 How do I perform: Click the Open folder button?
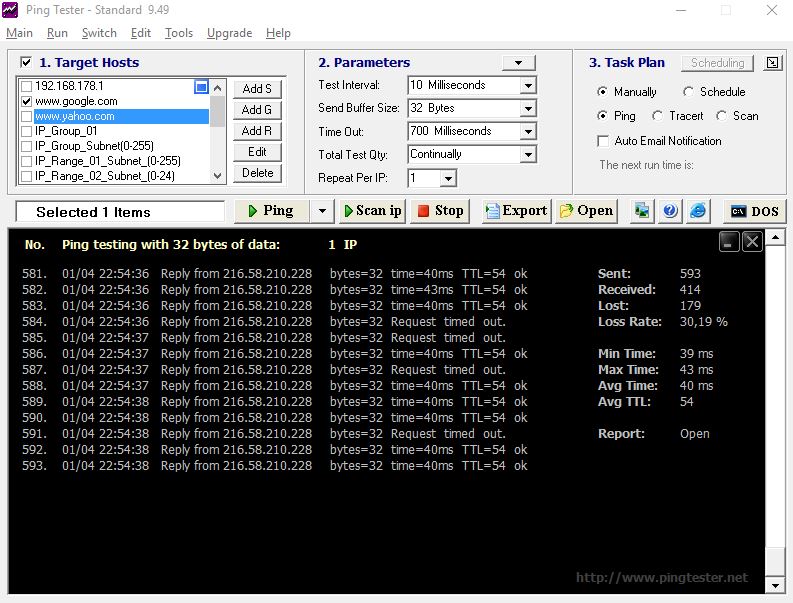(586, 210)
